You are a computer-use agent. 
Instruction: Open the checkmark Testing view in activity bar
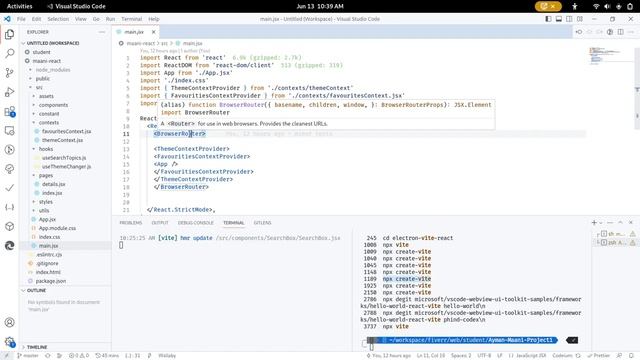point(9,188)
